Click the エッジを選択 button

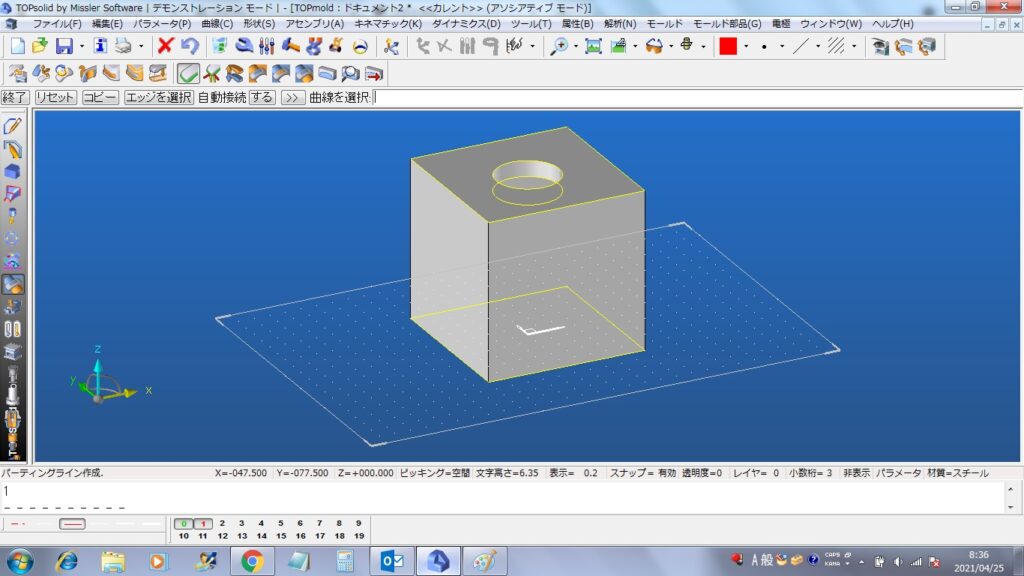coord(158,97)
